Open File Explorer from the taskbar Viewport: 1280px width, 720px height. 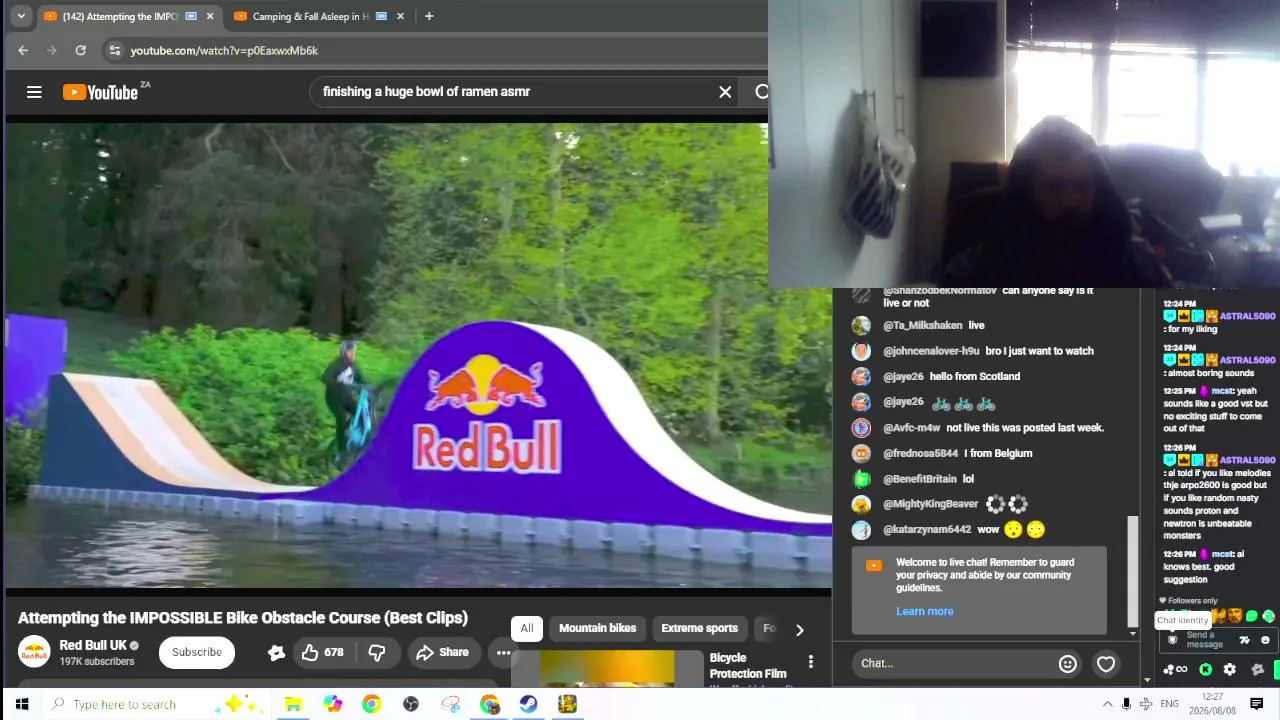[x=293, y=704]
